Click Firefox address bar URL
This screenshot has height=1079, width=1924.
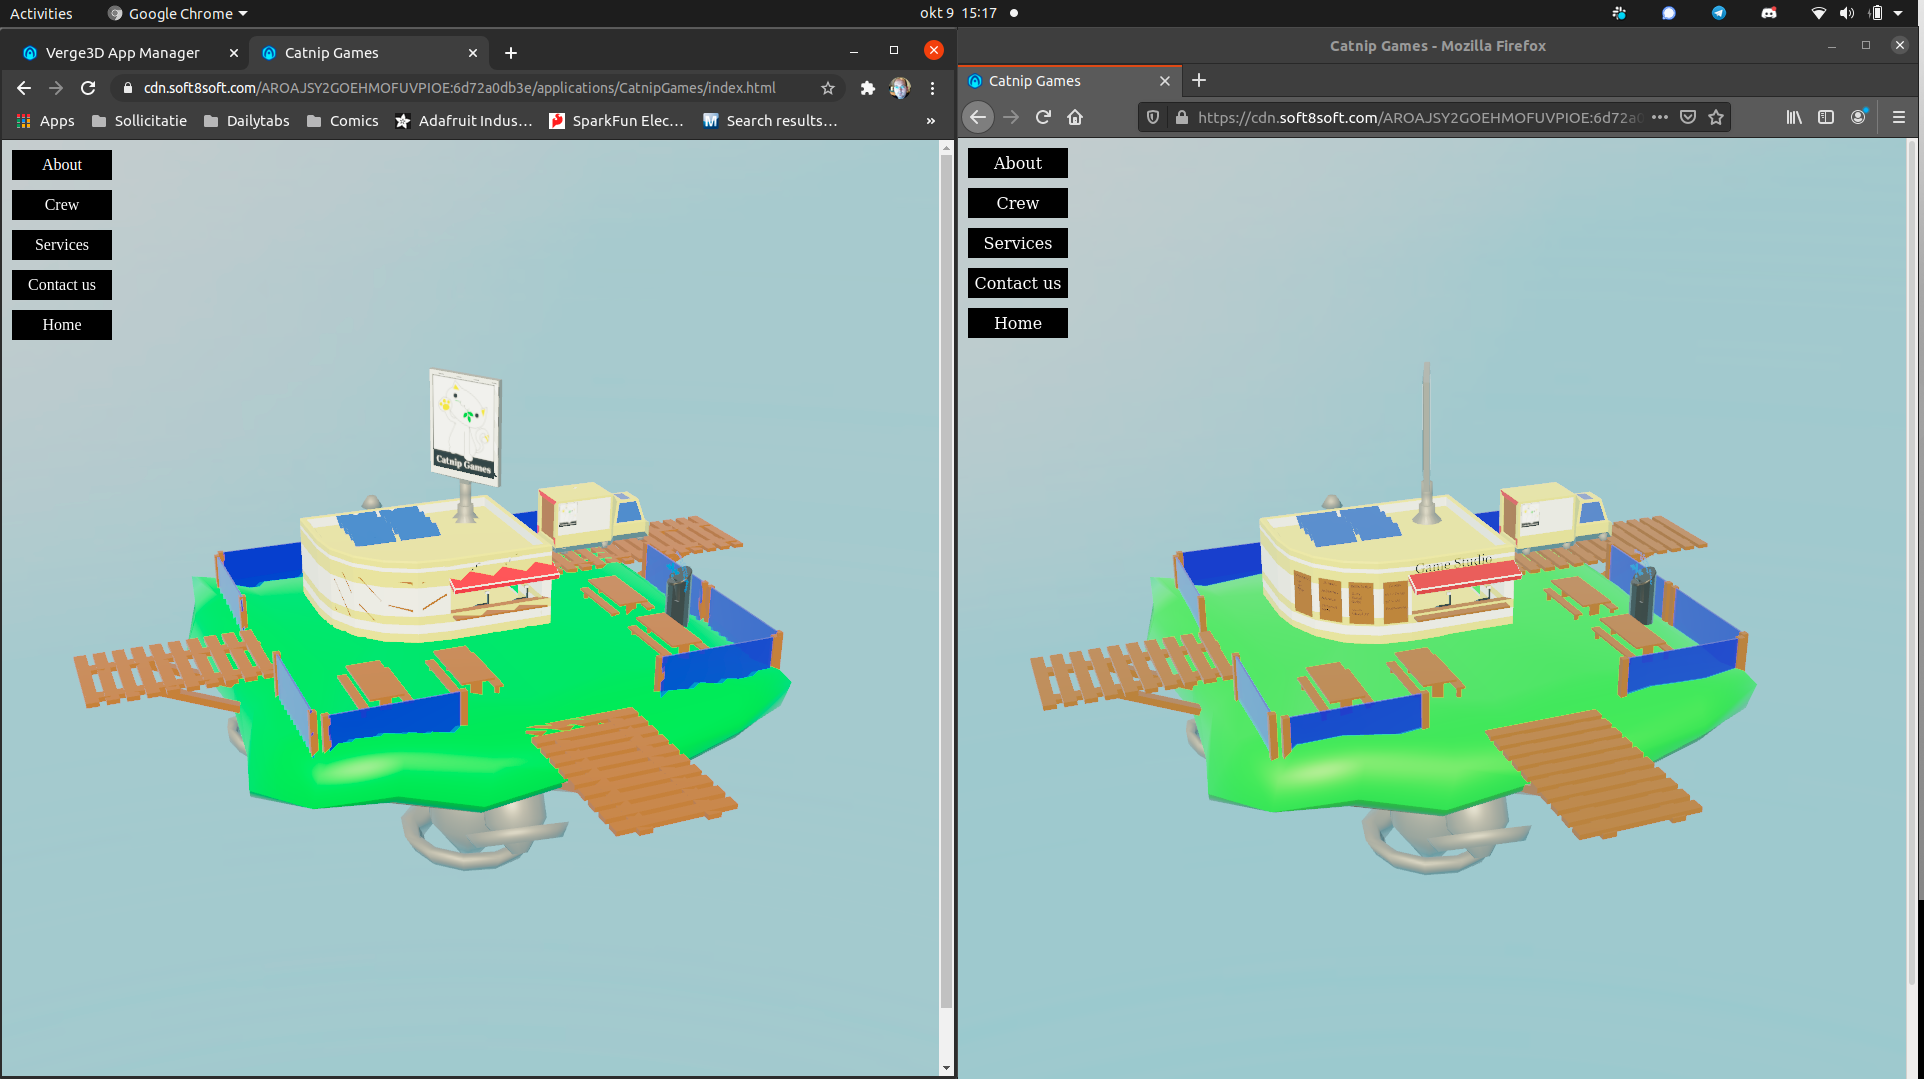pos(1420,117)
